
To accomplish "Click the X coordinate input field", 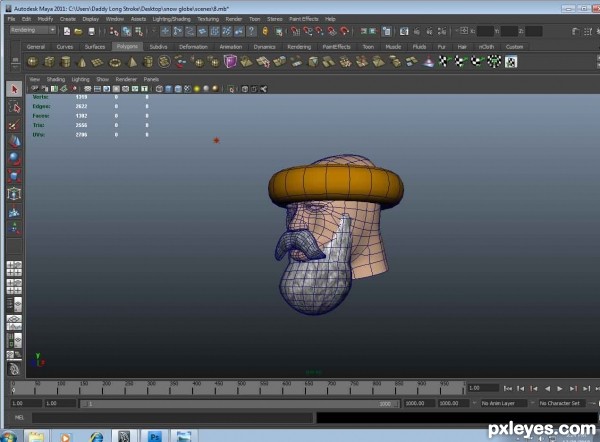I will tap(485, 31).
